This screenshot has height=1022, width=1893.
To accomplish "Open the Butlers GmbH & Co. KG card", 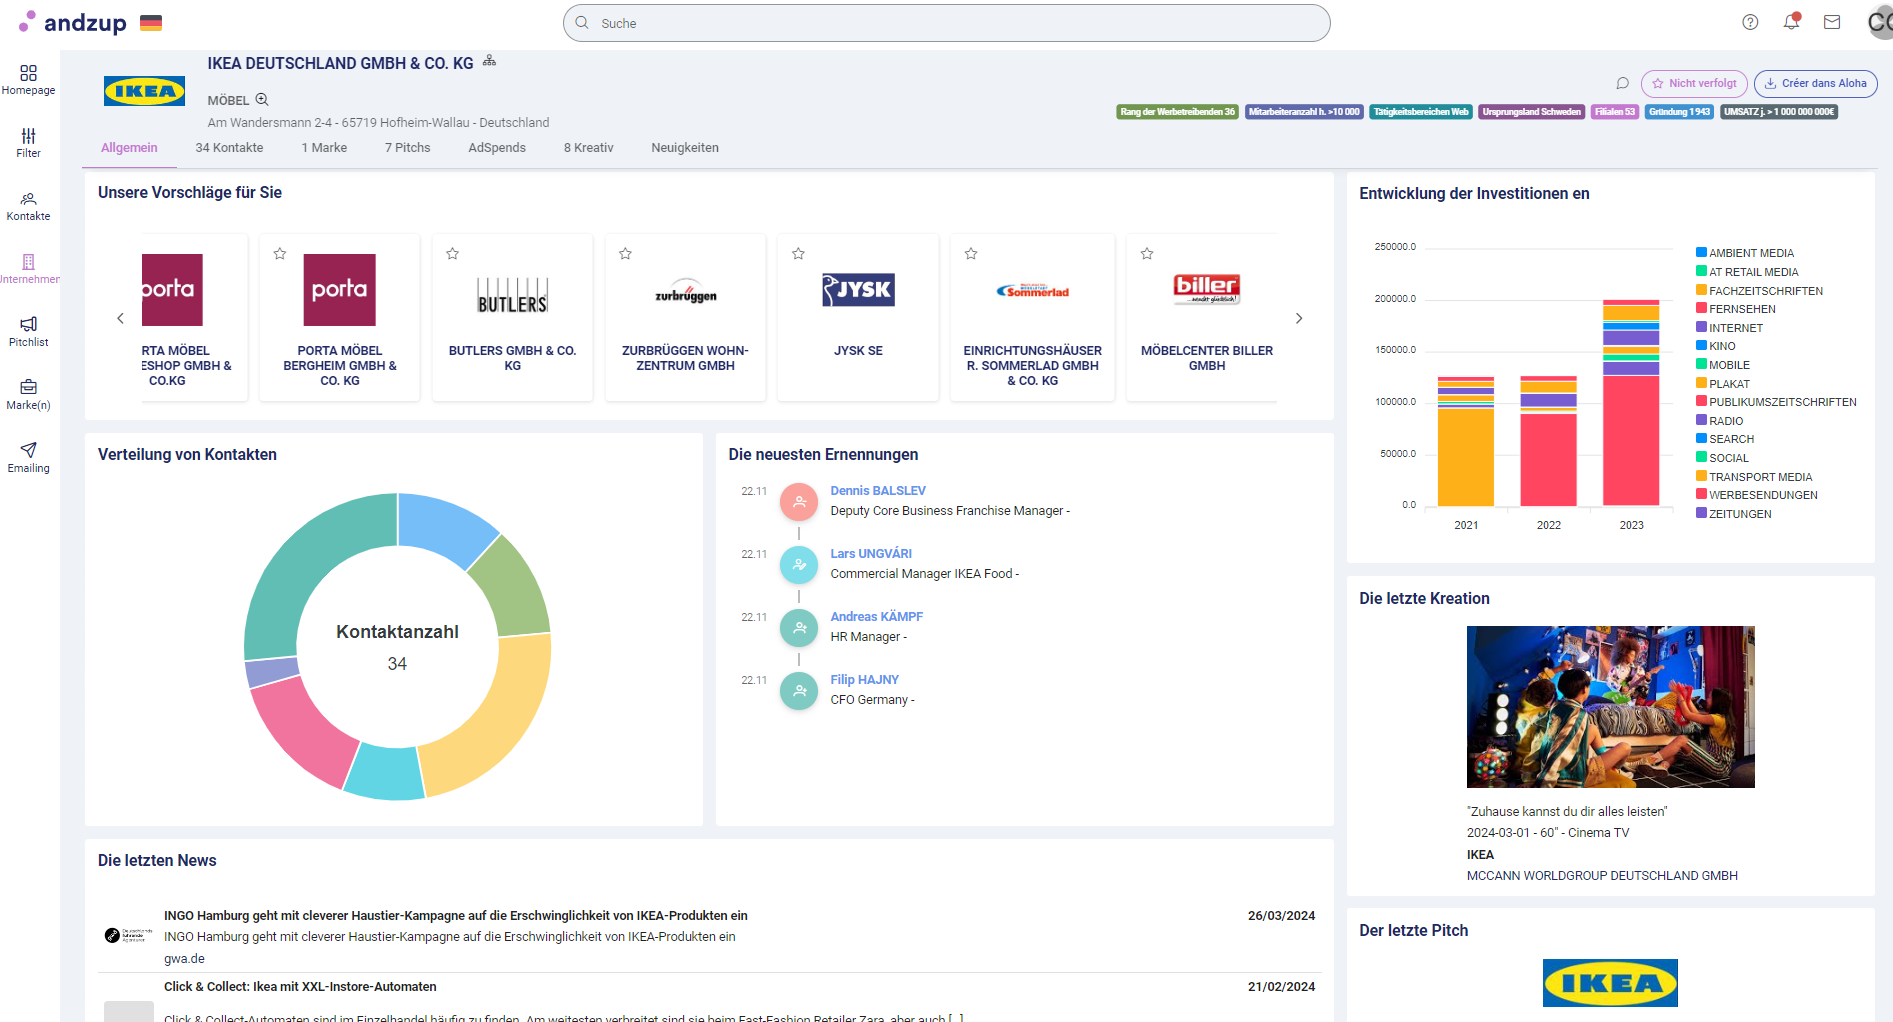I will (x=512, y=318).
